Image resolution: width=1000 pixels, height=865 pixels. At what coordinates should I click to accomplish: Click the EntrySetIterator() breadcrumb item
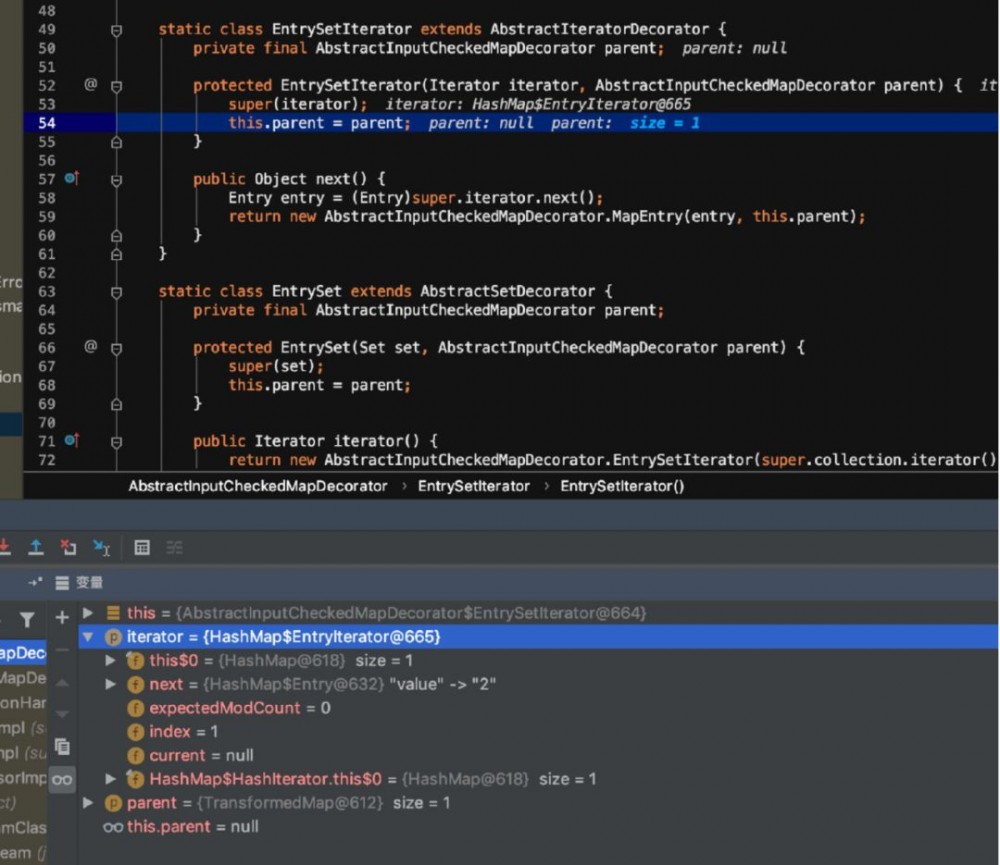pos(622,486)
